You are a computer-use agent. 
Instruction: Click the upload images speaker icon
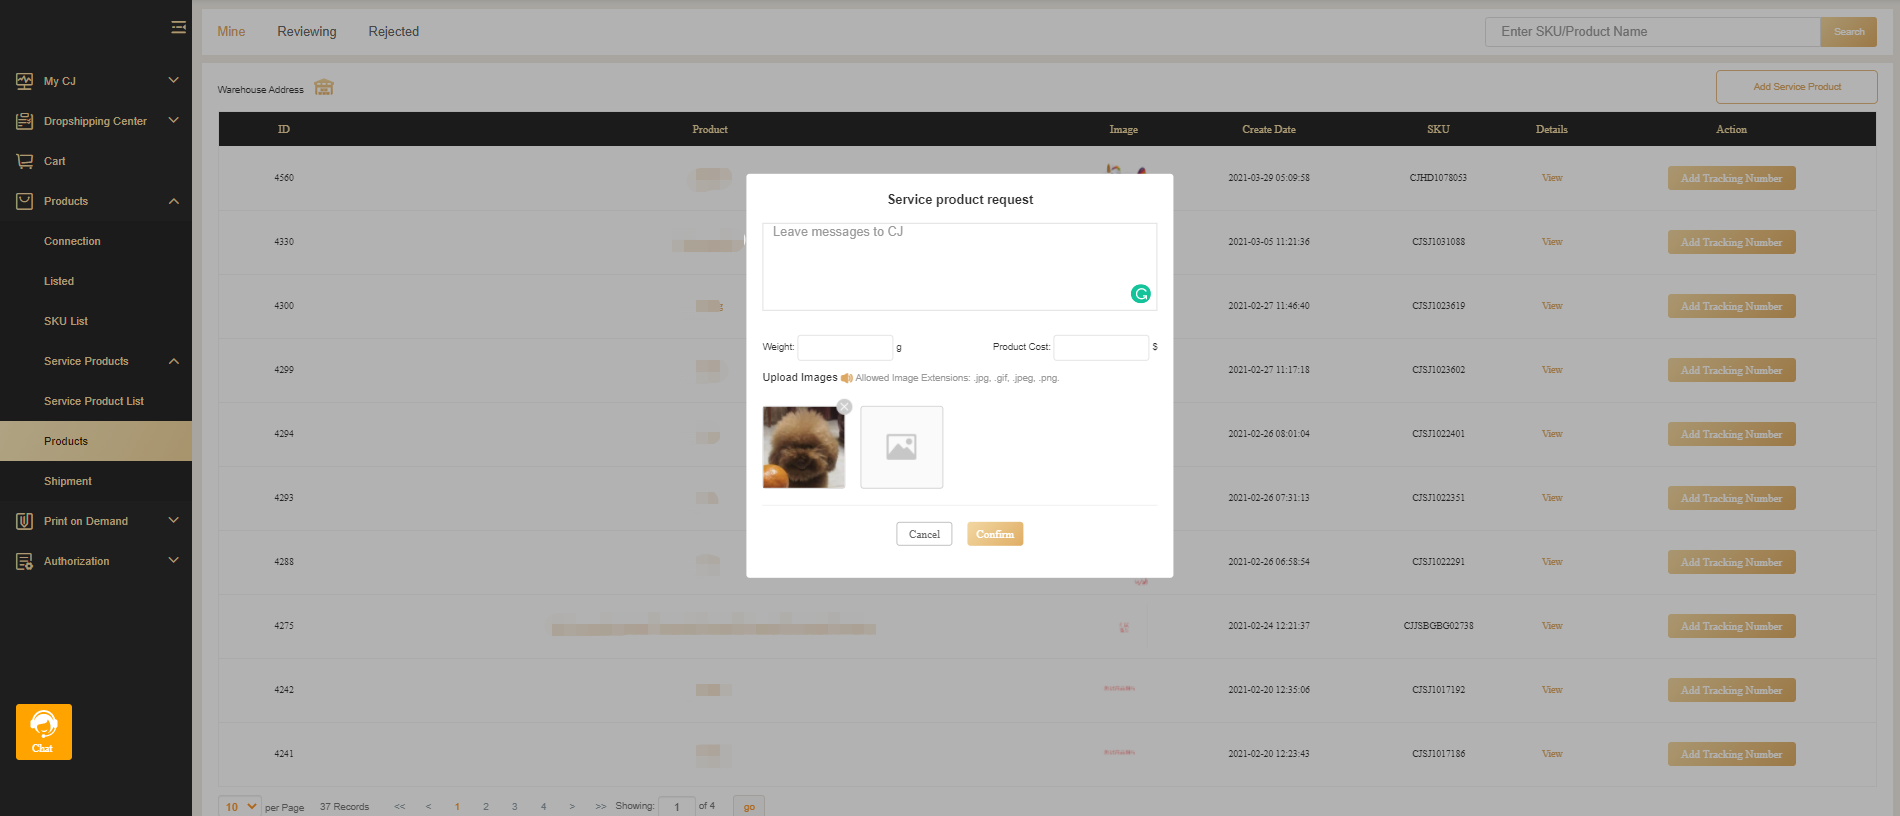point(846,378)
